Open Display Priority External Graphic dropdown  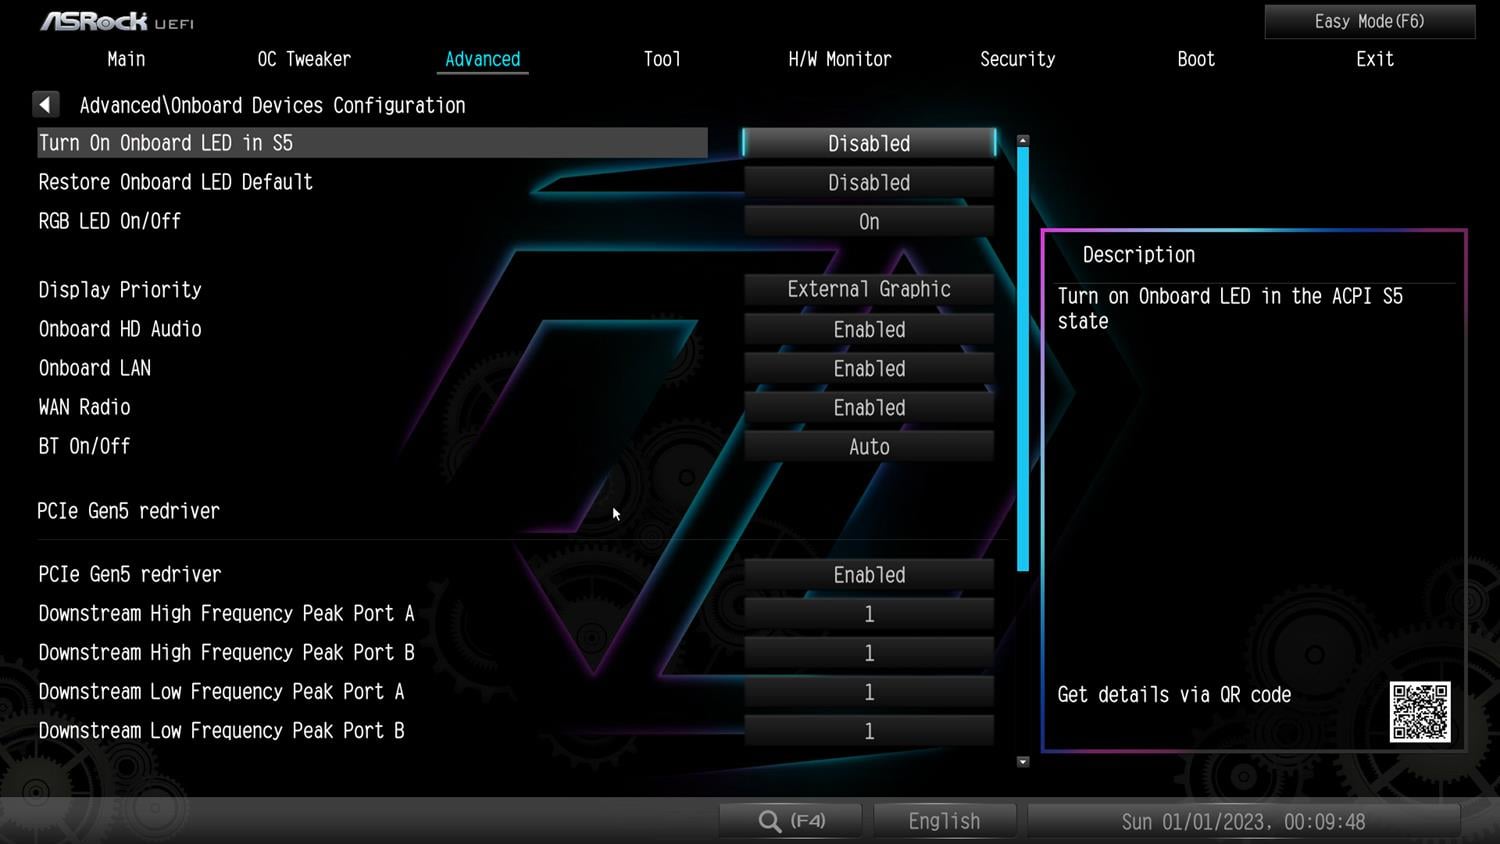[868, 290]
